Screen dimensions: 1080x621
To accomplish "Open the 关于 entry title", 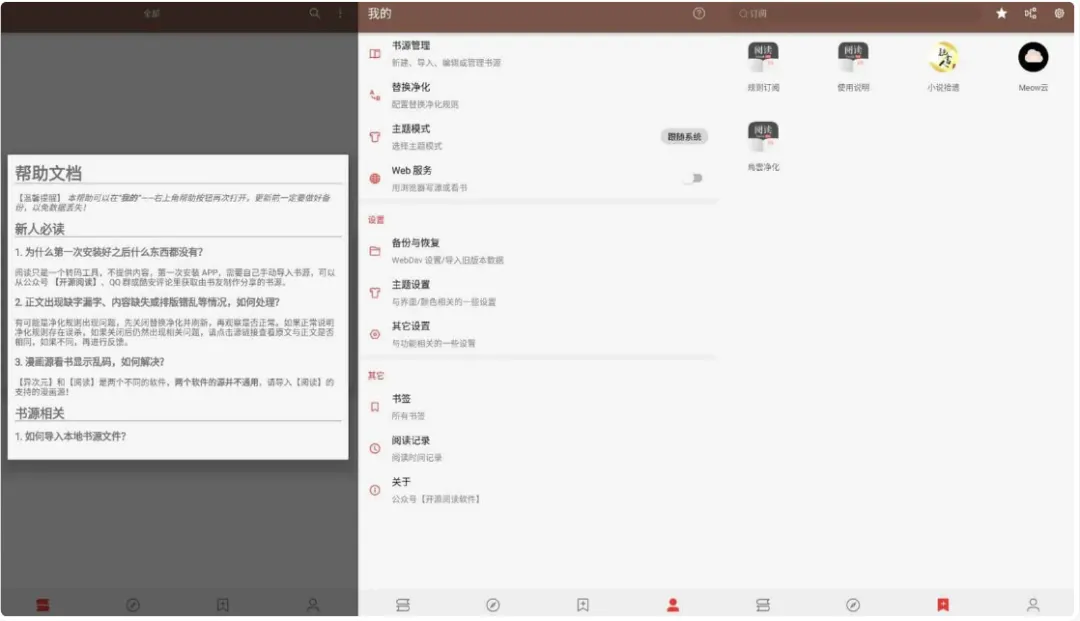I will pos(401,482).
